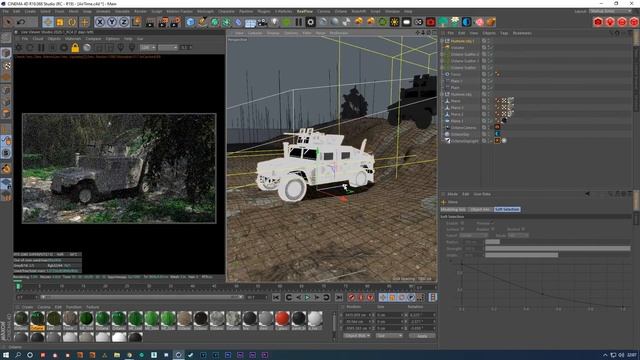Click the Light bulb icon in toolbar

click(275, 22)
